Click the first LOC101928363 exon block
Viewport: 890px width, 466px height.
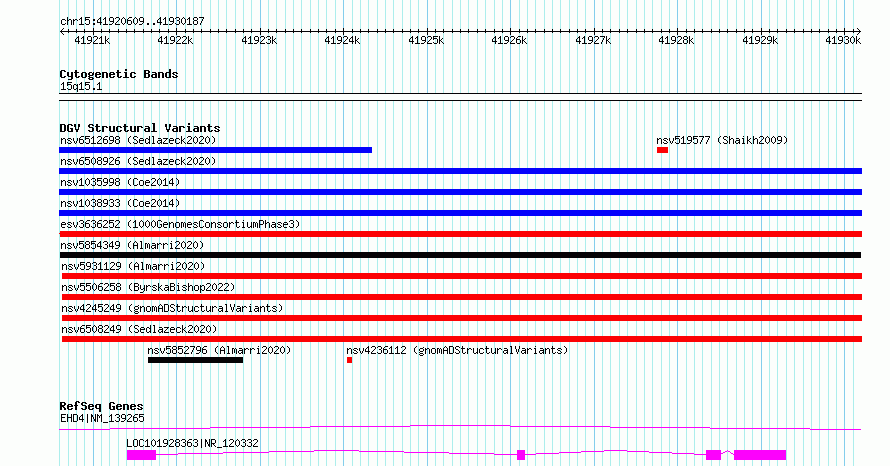141,455
